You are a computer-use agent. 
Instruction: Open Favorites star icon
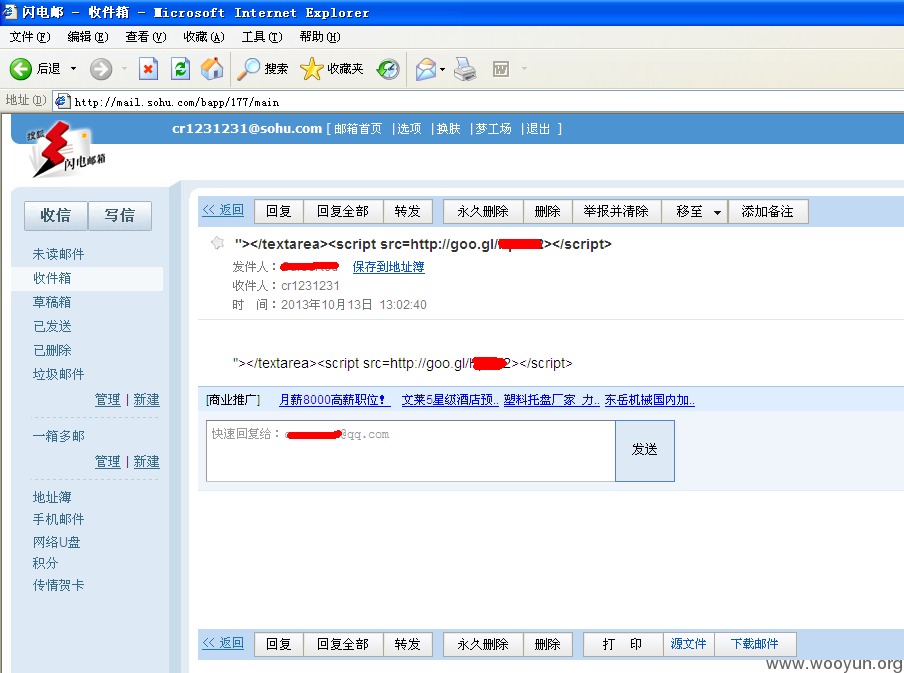[311, 69]
